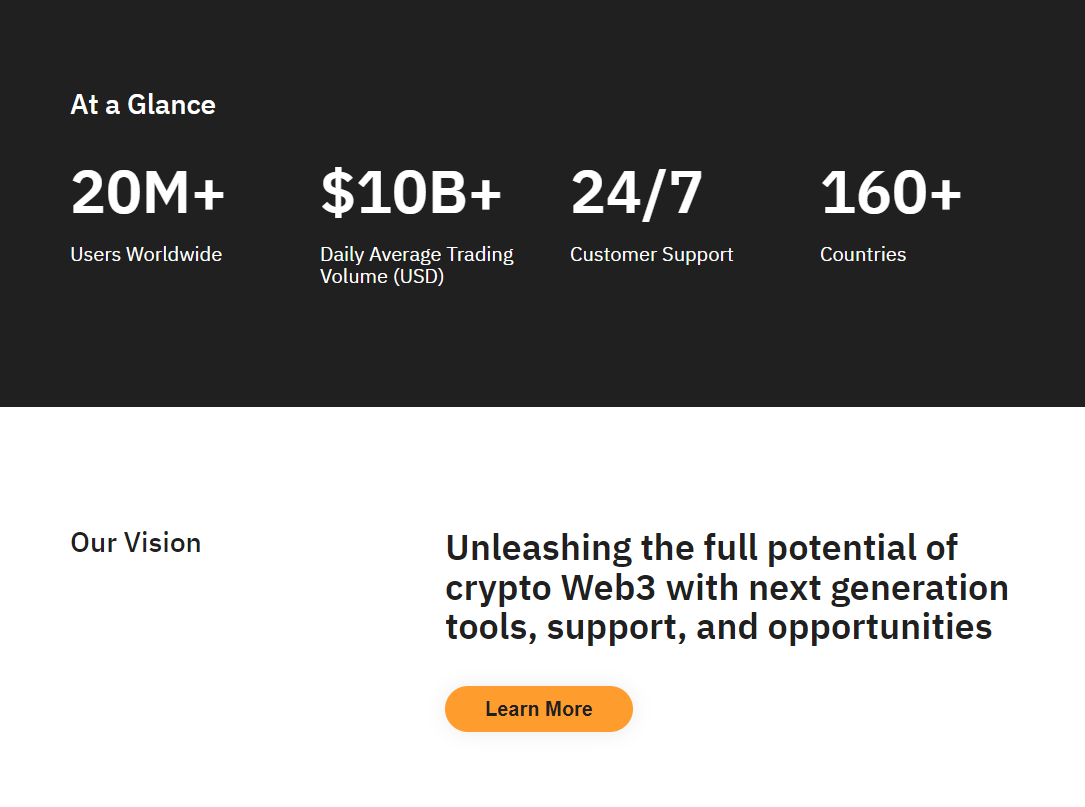Screen dimensions: 1085x807
Task: Click the Learn More button
Action: tap(538, 709)
